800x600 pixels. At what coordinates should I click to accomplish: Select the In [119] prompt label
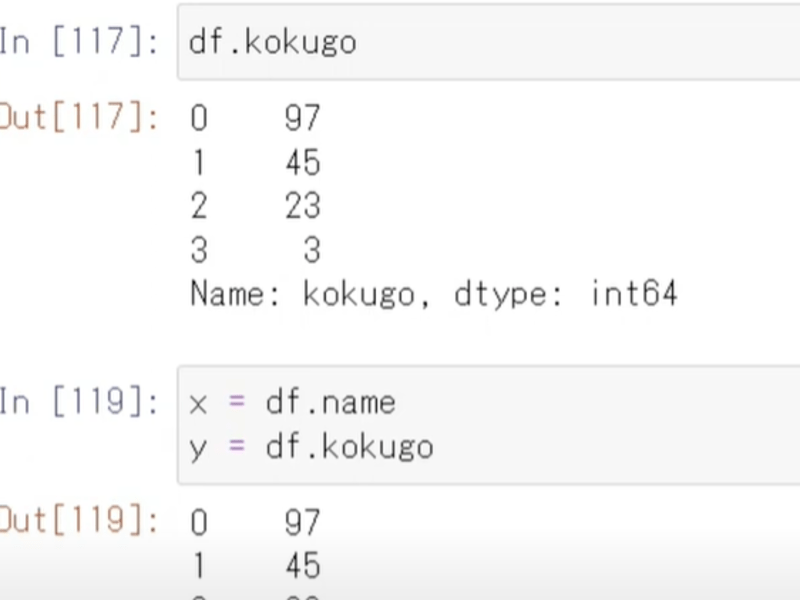click(x=78, y=402)
